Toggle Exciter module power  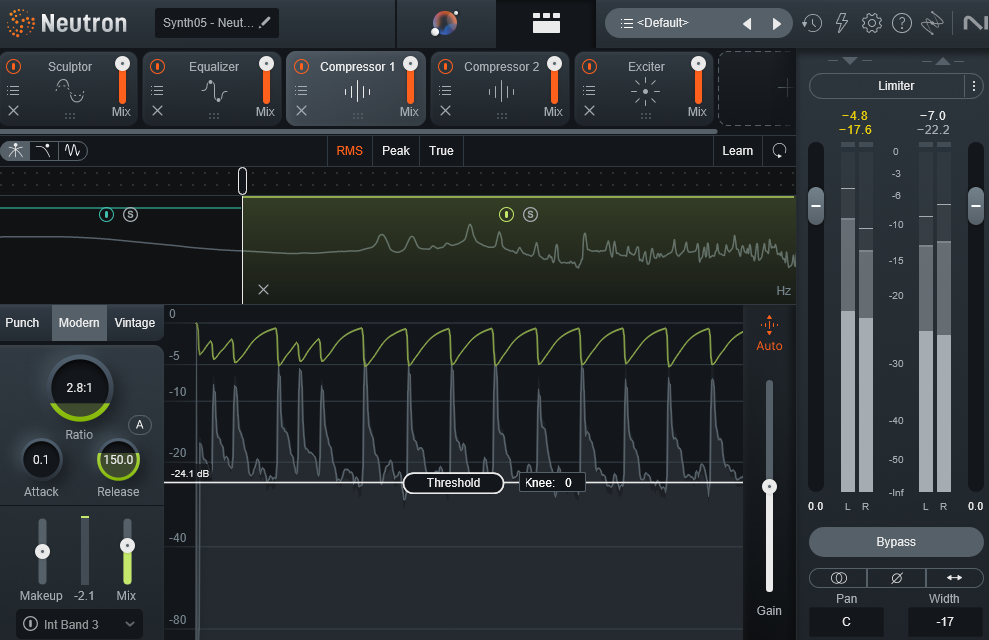[x=589, y=66]
